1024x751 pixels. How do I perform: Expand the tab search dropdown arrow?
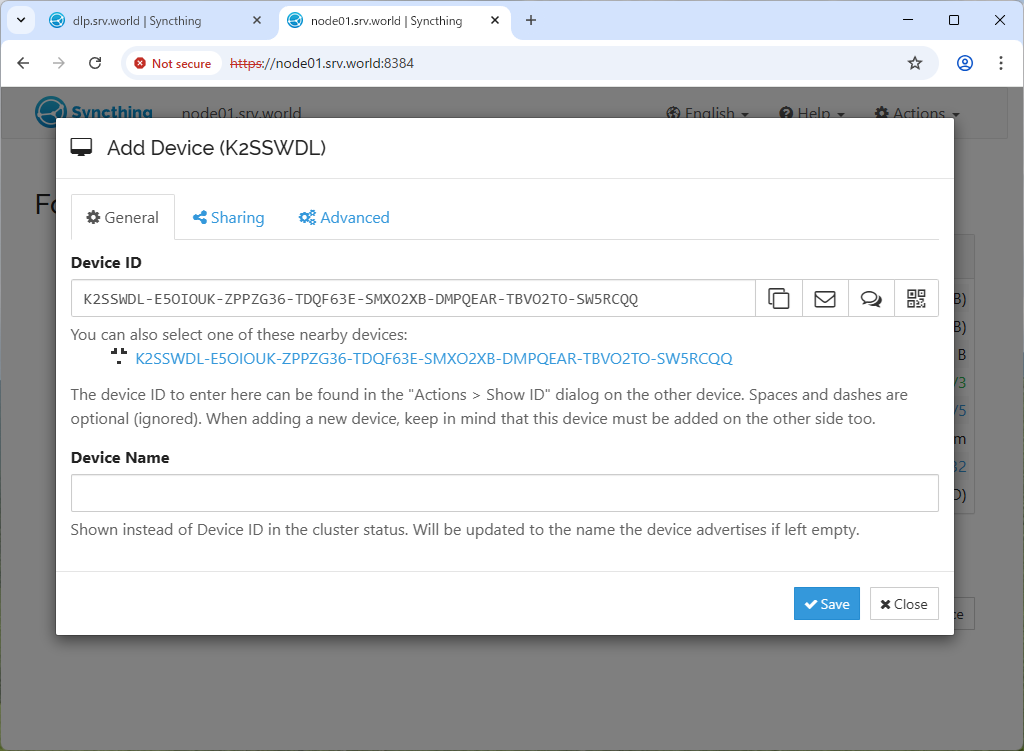pos(21,20)
